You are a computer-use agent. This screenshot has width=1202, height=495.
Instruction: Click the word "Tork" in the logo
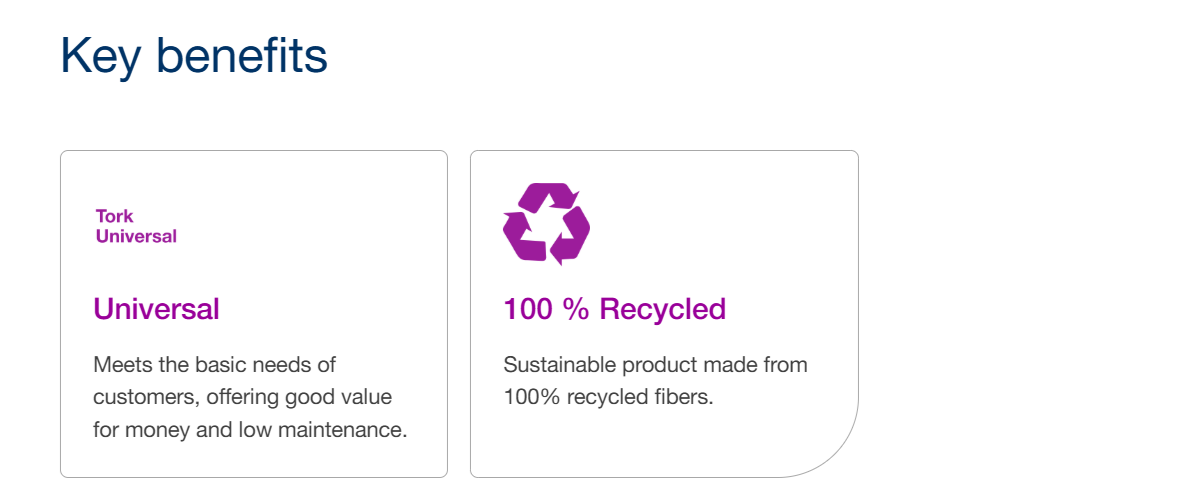click(114, 216)
